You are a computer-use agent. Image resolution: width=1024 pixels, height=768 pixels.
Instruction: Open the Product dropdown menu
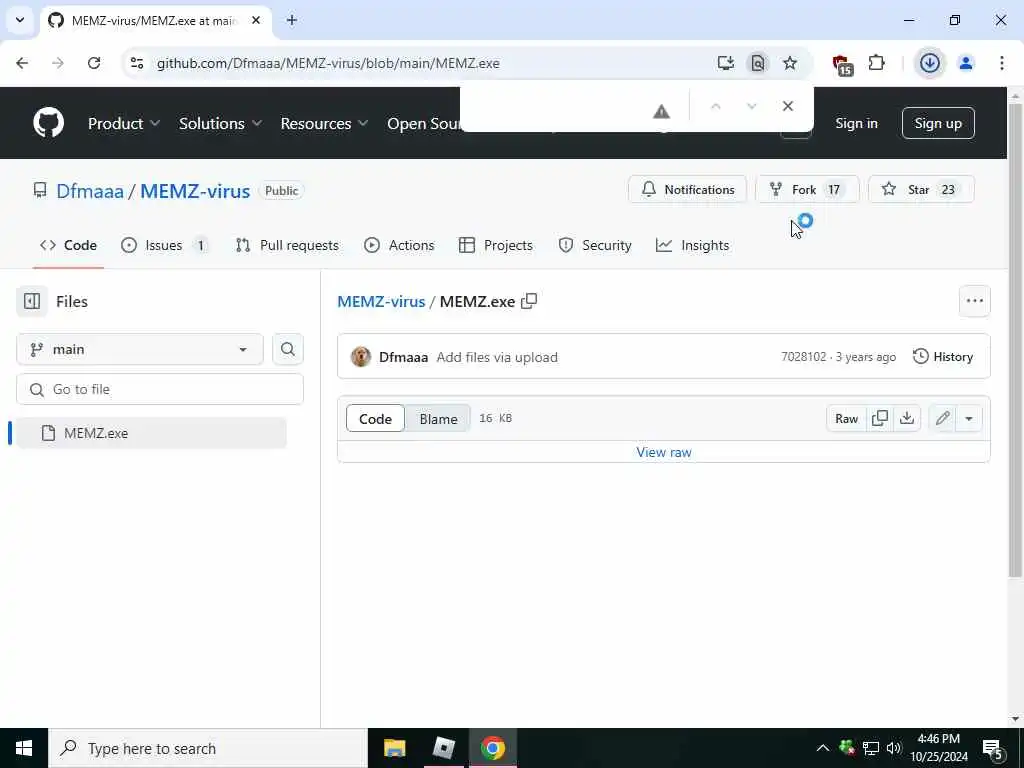[124, 123]
